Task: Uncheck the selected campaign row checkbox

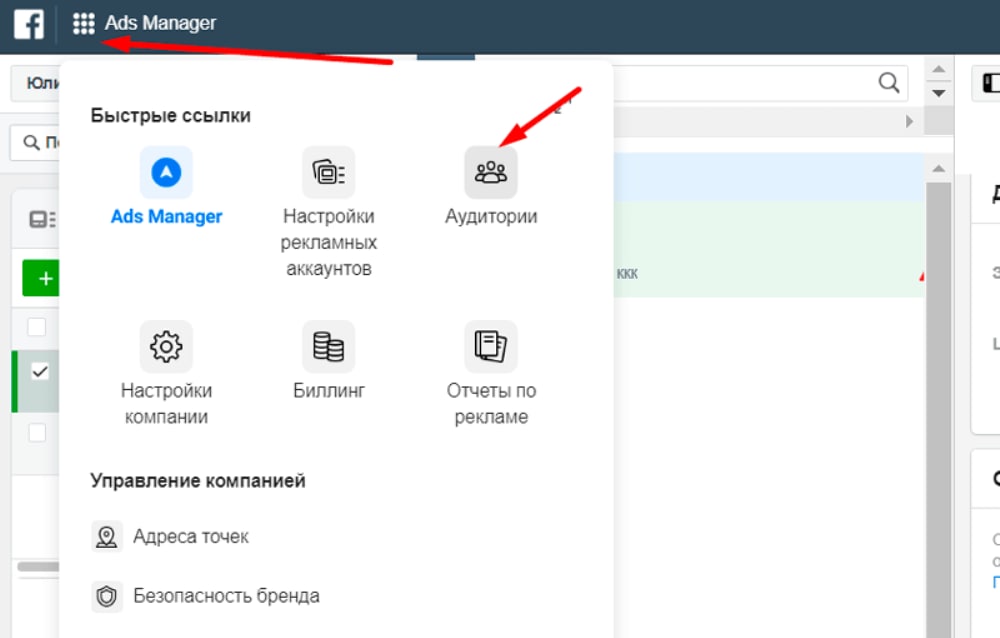Action: coord(38,372)
